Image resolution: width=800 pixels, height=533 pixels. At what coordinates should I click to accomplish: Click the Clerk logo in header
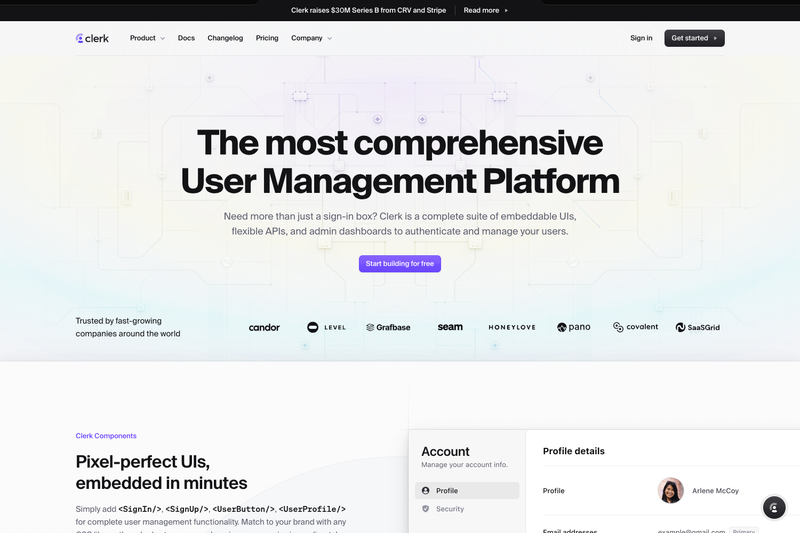92,38
